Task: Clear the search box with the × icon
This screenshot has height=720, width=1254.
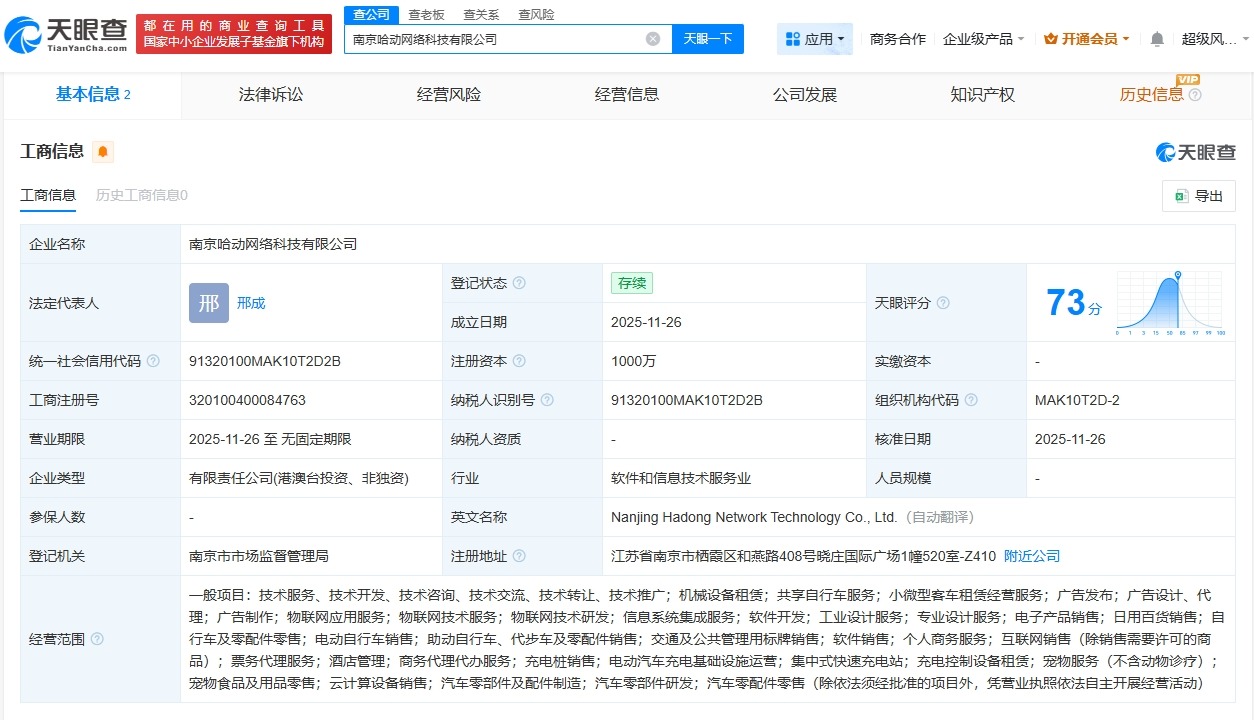Action: [x=653, y=38]
